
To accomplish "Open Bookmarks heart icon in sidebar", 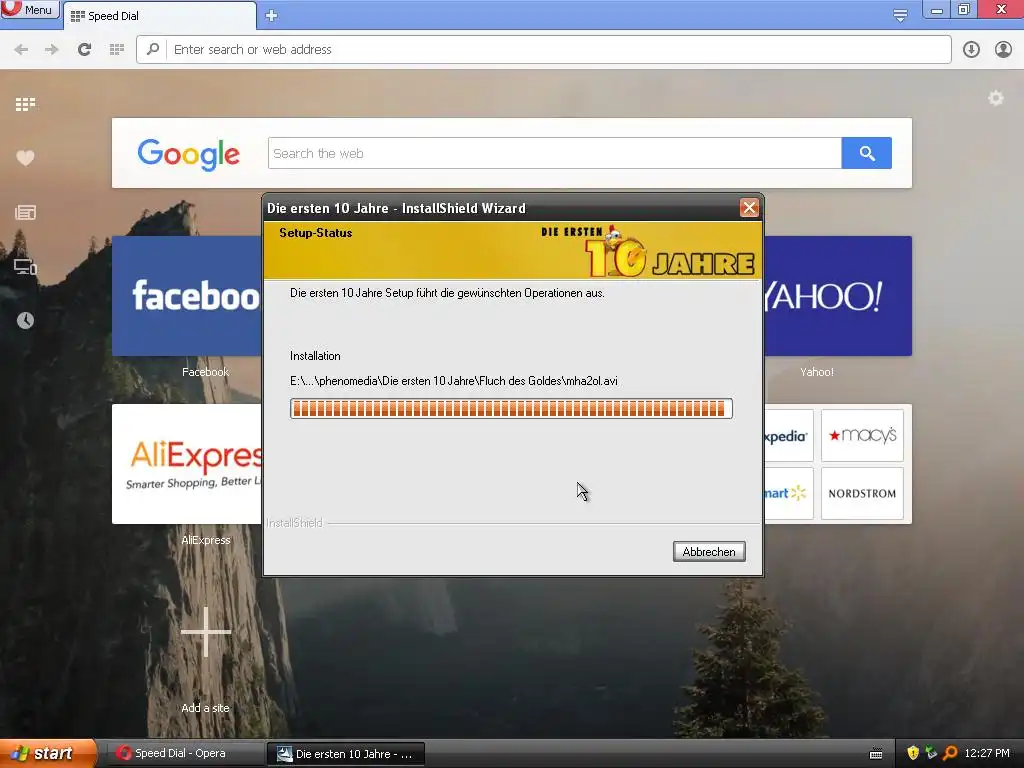I will pos(25,158).
